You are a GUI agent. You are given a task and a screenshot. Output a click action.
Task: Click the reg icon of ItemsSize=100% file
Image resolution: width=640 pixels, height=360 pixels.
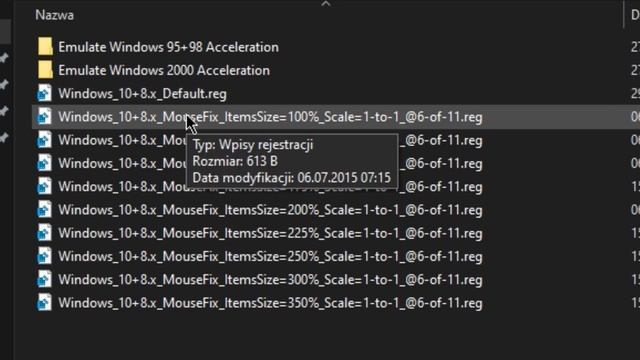pyautogui.click(x=44, y=117)
